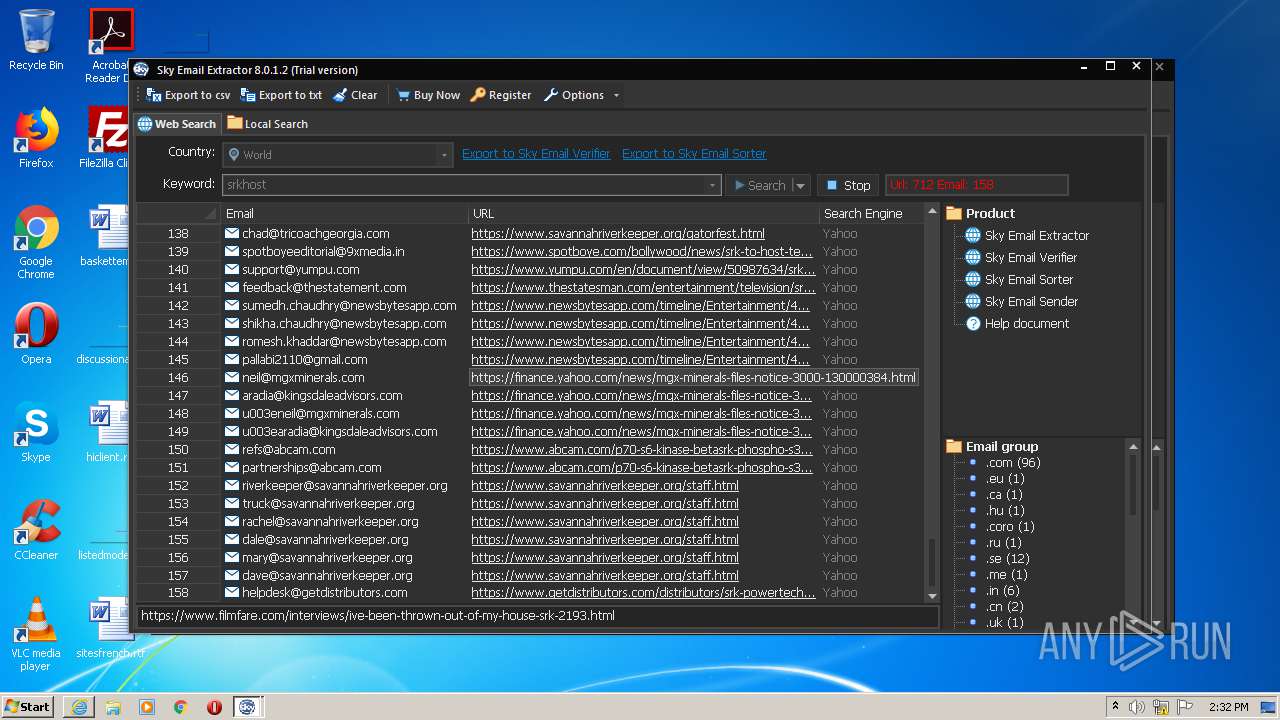This screenshot has height=720, width=1280.
Task: Open getdistributors.com URL in row 158
Action: click(643, 593)
